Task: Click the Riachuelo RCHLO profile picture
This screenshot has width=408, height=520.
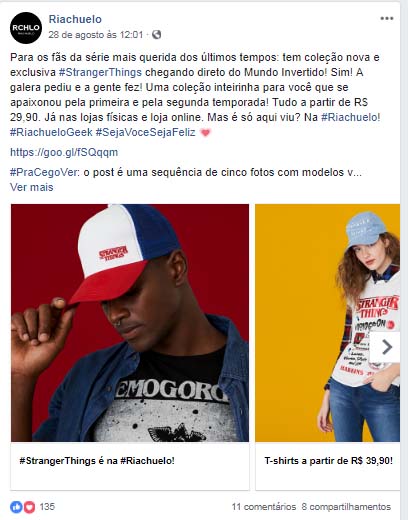Action: point(26,28)
